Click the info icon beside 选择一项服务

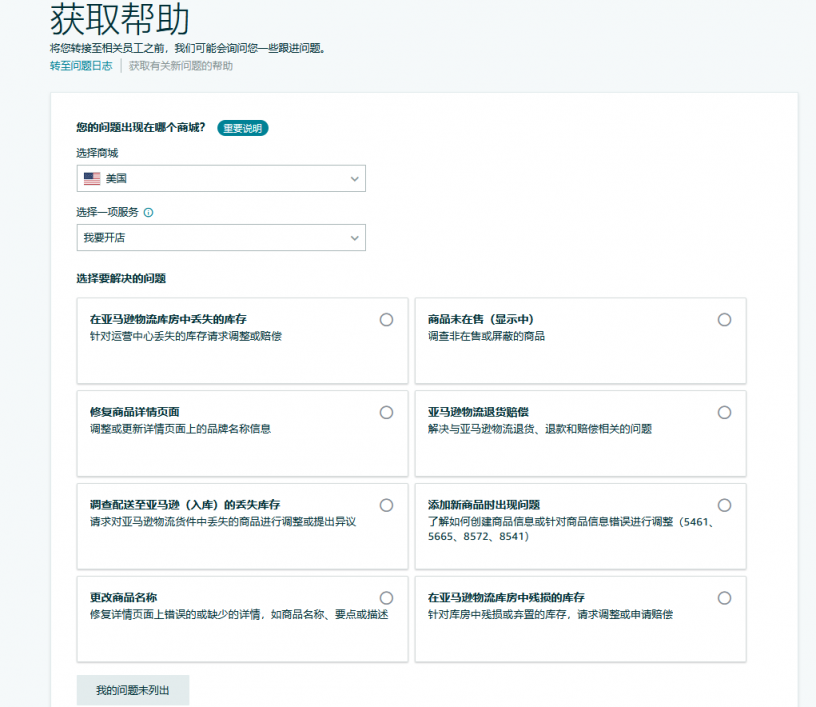[148, 212]
